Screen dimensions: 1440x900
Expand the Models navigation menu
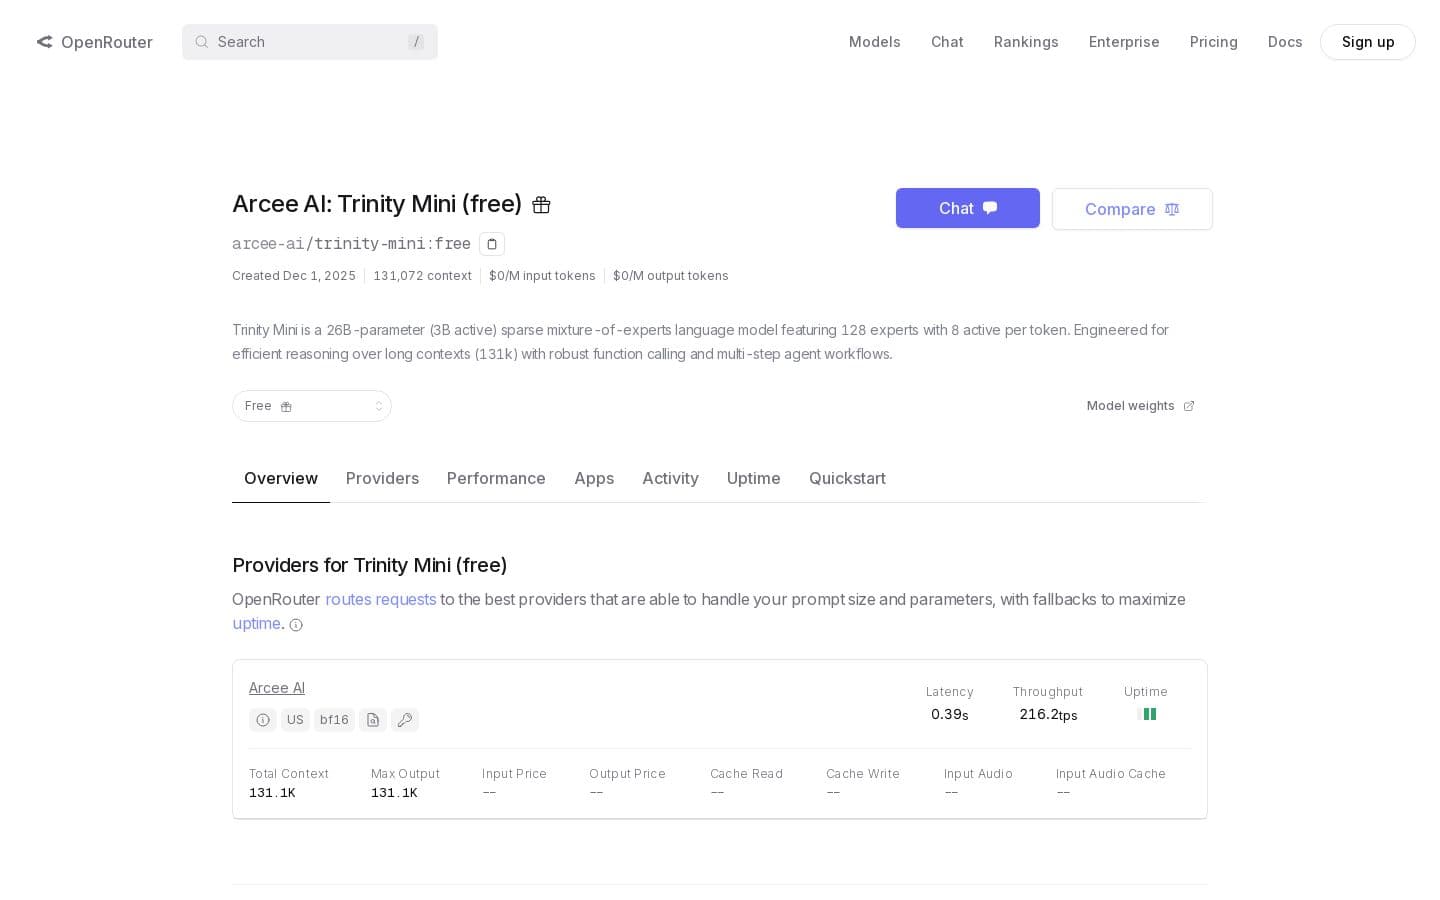(874, 42)
